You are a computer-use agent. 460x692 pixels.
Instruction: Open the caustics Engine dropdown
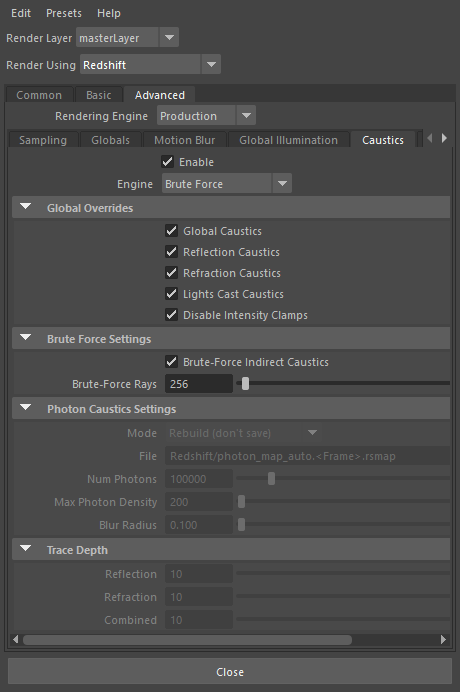[x=227, y=184]
